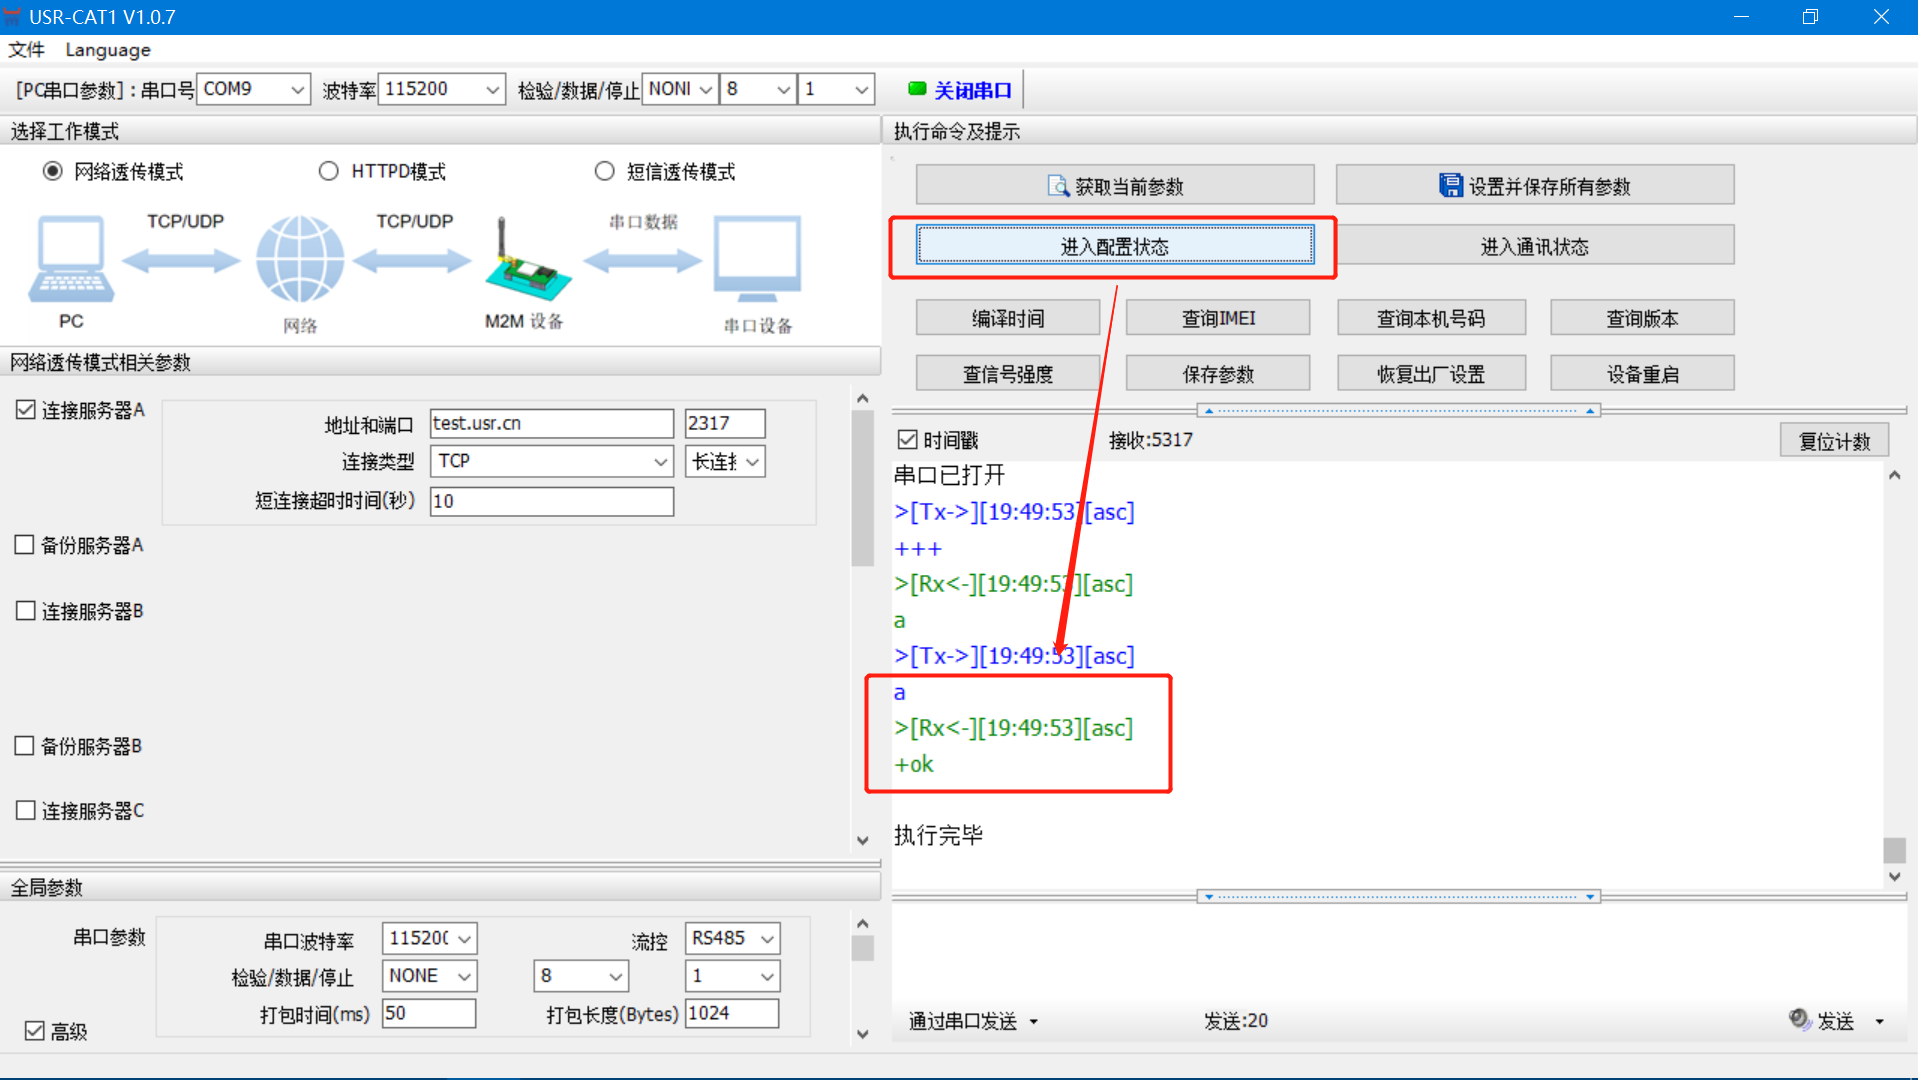1918x1080 pixels.
Task: Click 编译时间 button
Action: (1008, 318)
